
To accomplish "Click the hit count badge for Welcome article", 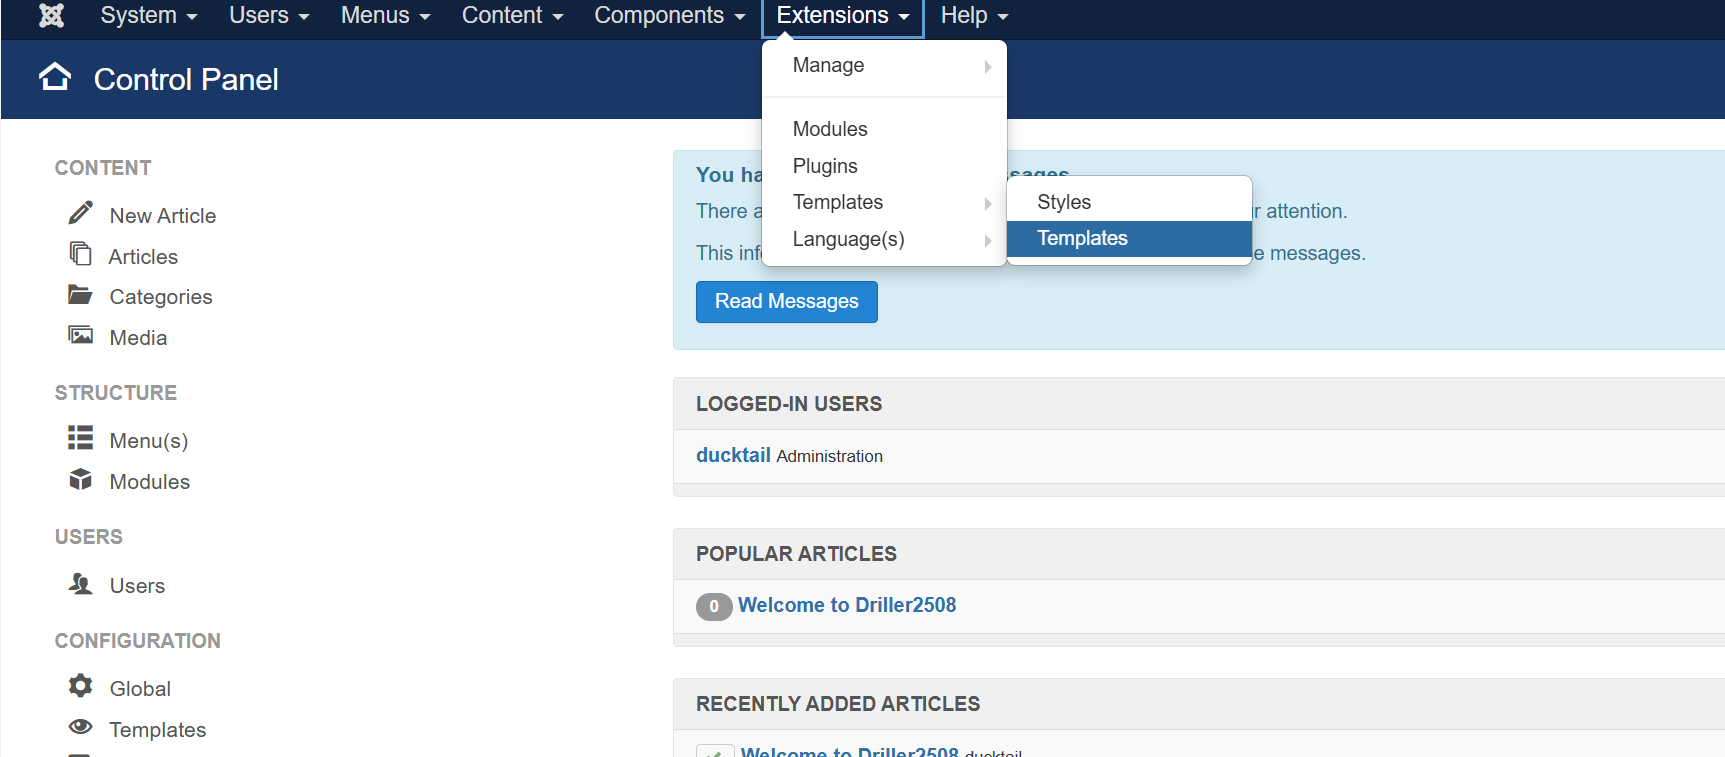I will tap(714, 606).
